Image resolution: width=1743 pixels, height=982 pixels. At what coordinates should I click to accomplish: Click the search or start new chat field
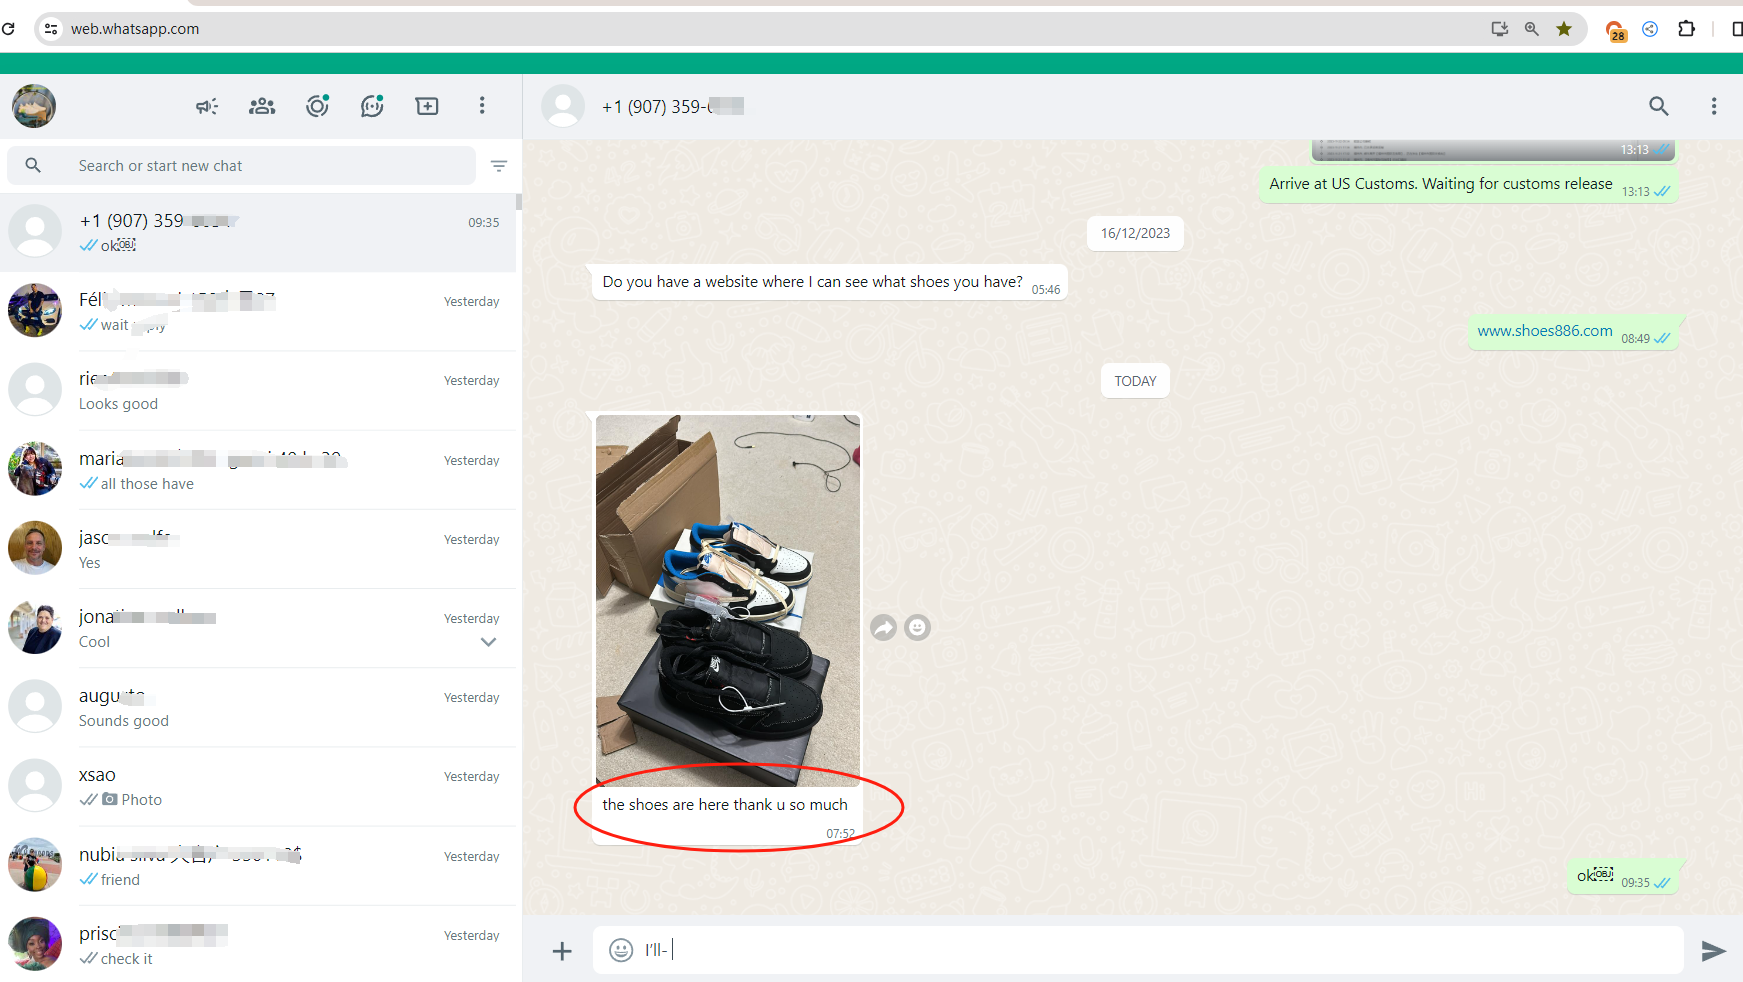(x=270, y=166)
